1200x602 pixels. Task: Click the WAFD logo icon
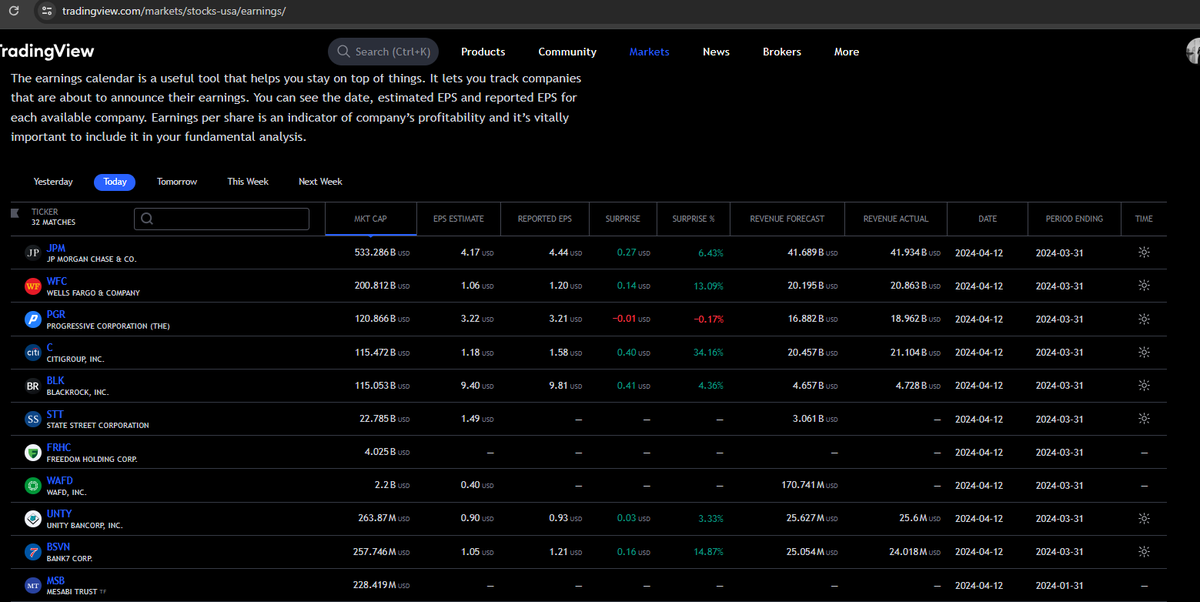(x=32, y=485)
